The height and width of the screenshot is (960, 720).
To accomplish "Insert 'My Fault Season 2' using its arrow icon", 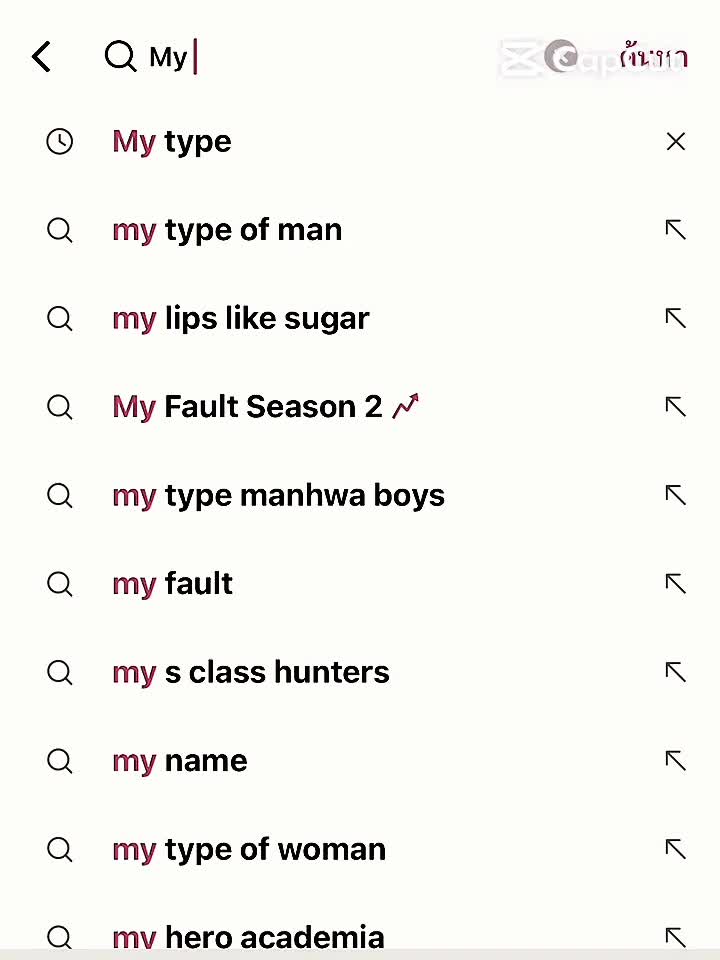I will click(676, 407).
